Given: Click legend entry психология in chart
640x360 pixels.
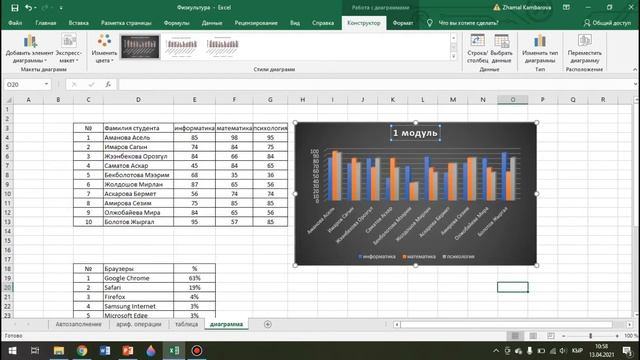Looking at the screenshot, I should 458,257.
